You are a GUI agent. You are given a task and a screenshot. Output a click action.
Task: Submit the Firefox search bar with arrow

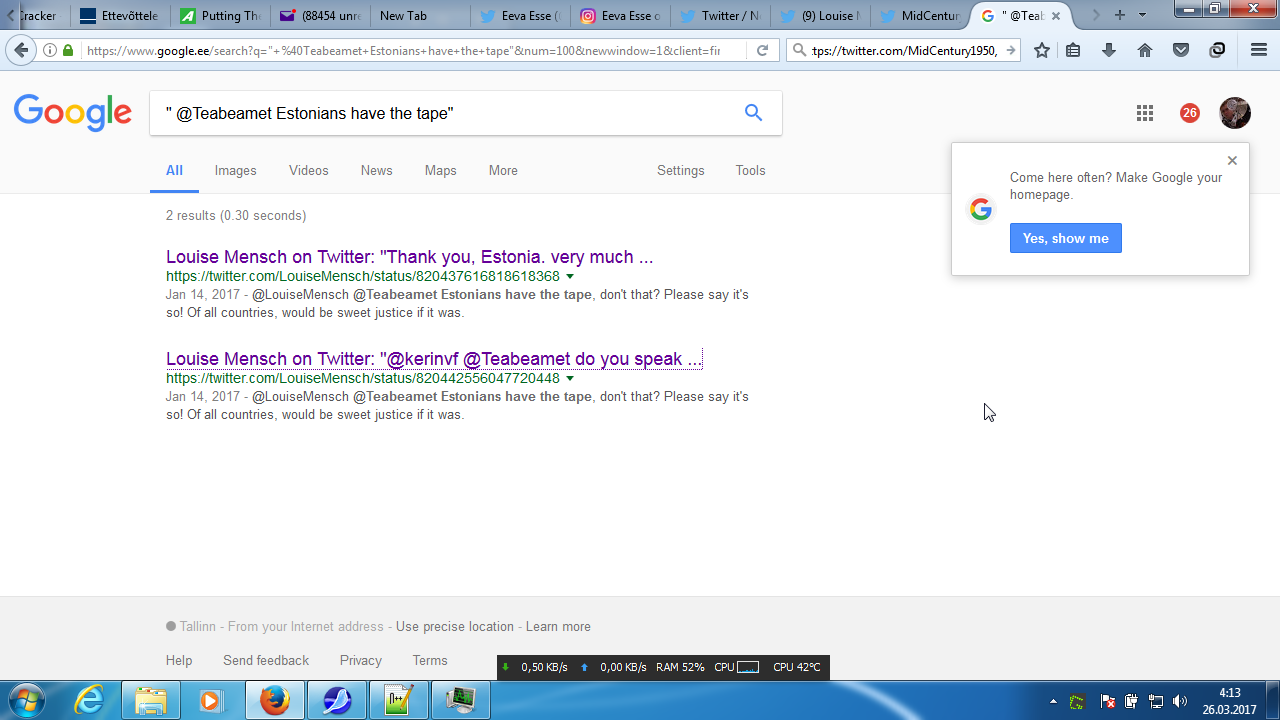click(1010, 50)
